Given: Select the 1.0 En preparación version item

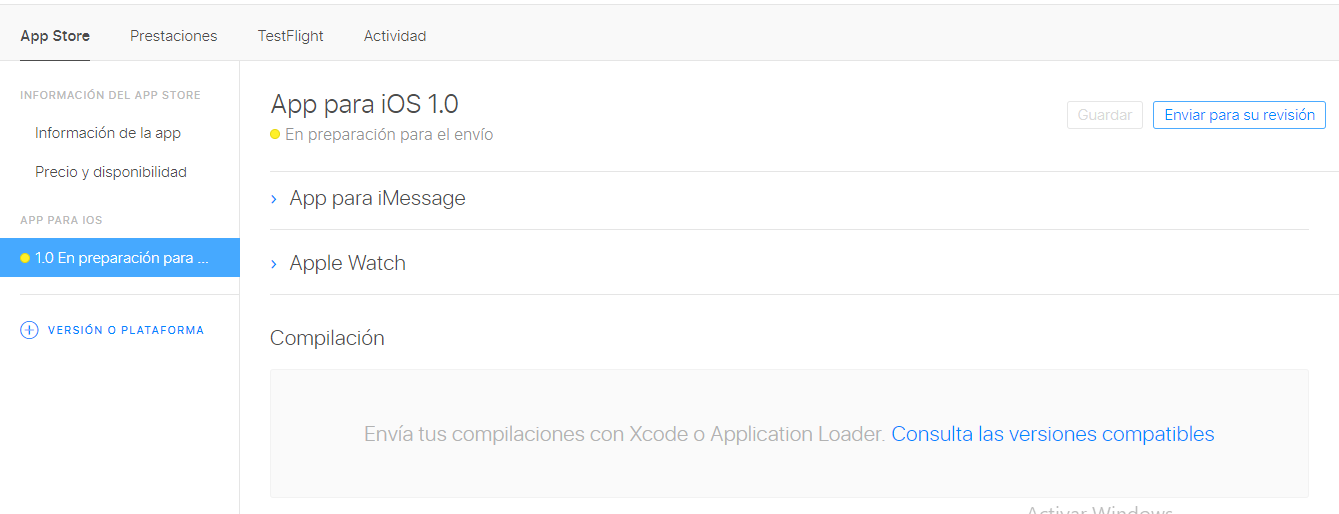Looking at the screenshot, I should coord(121,258).
